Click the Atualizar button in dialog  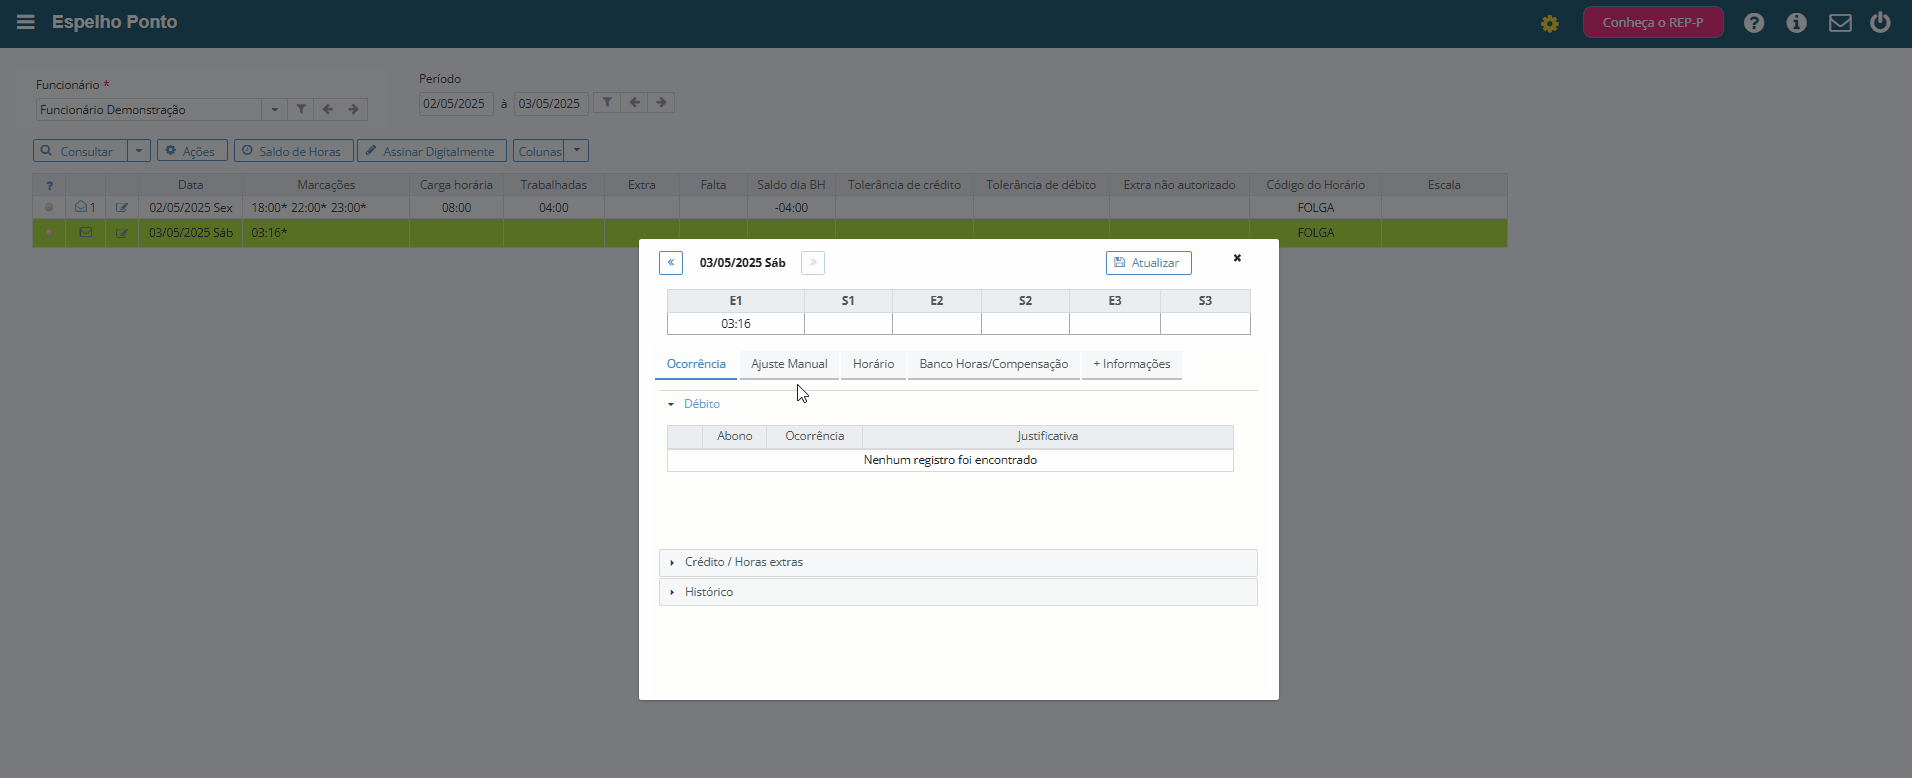pyautogui.click(x=1148, y=263)
